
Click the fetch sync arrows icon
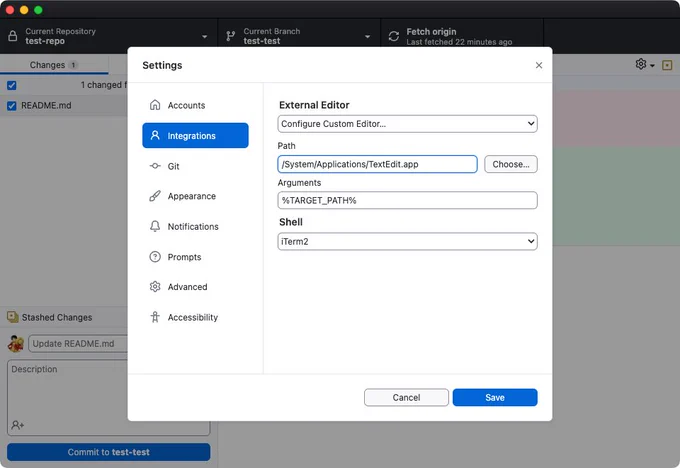[394, 36]
